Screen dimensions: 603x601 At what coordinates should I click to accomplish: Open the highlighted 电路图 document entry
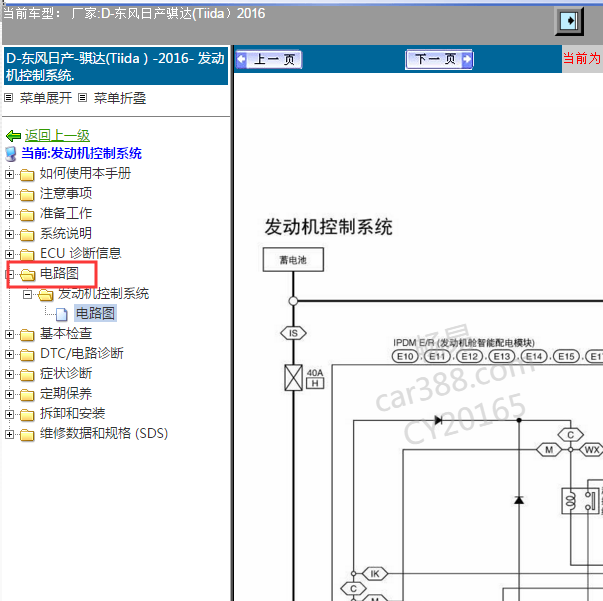95,313
